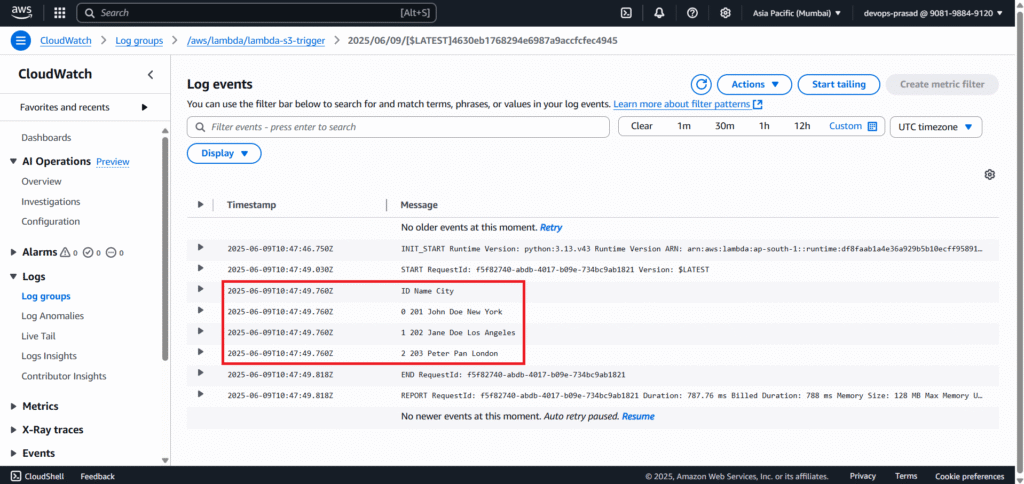Click the calendar icon next to Custom
This screenshot has width=1024, height=484.
click(872, 126)
